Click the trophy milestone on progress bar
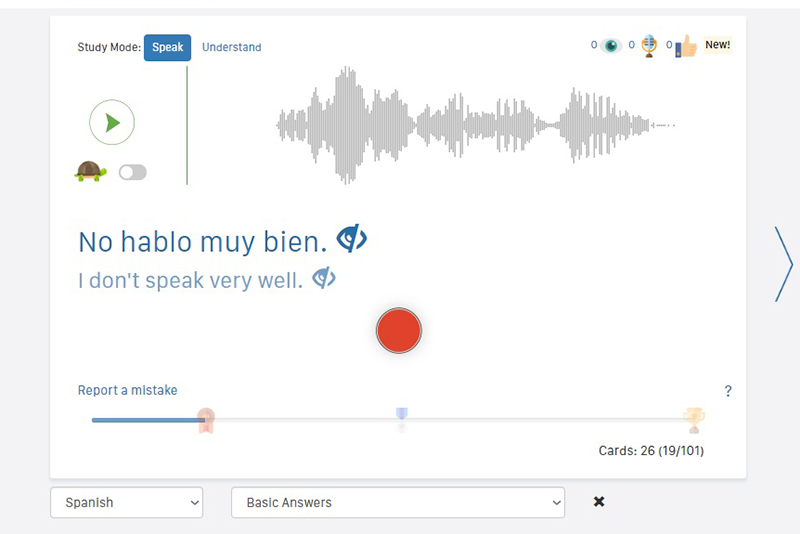 [x=693, y=419]
